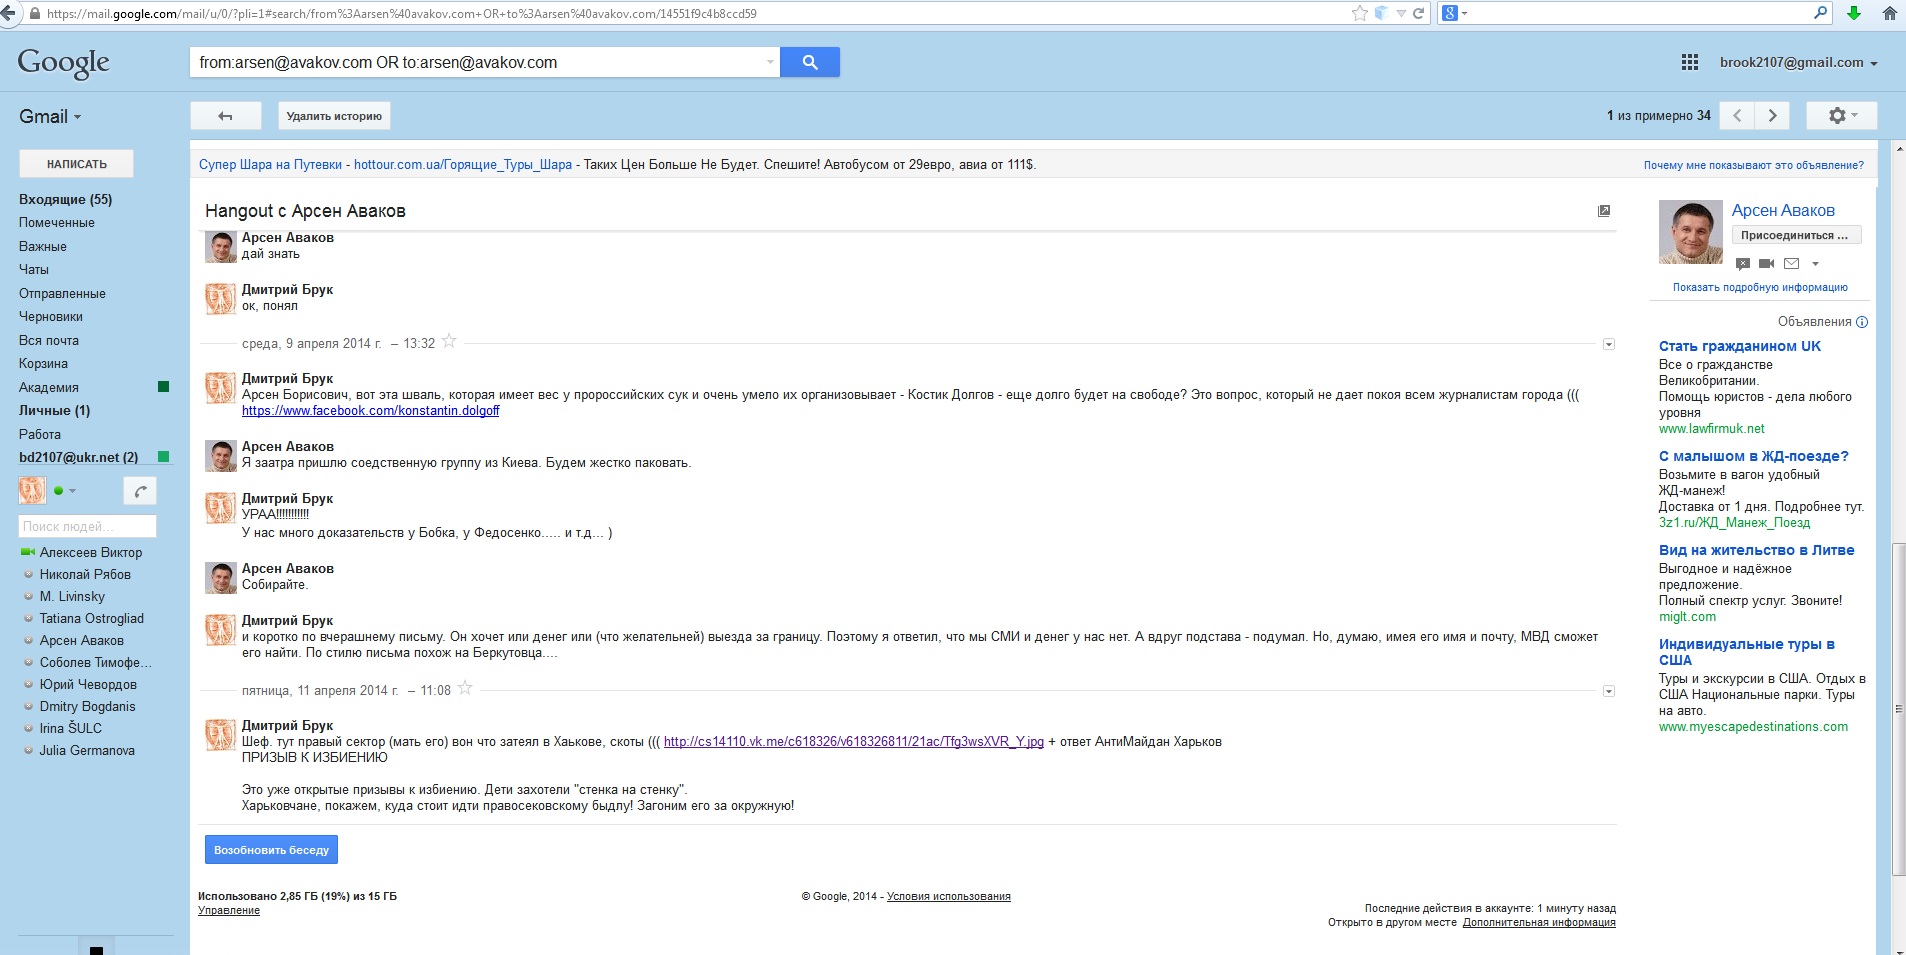
Task: Open the Gmail product dropdown
Action: (x=50, y=117)
